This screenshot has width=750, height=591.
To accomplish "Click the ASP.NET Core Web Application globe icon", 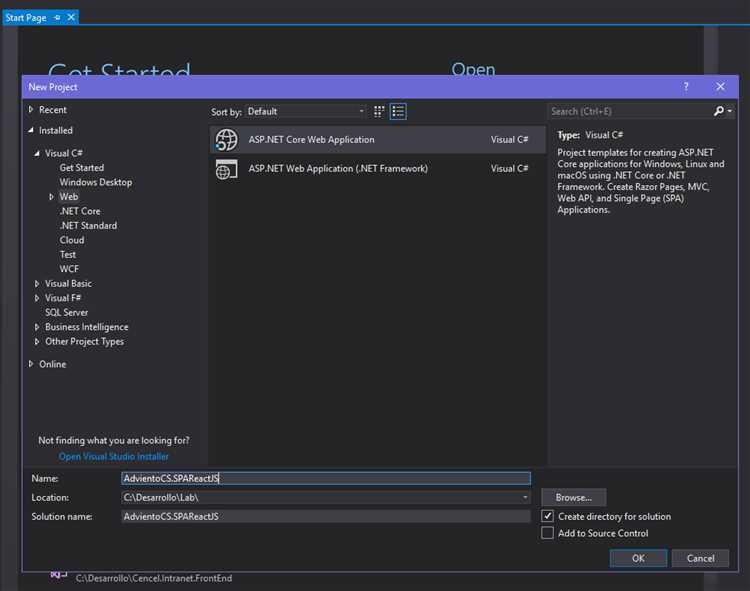I will [226, 140].
